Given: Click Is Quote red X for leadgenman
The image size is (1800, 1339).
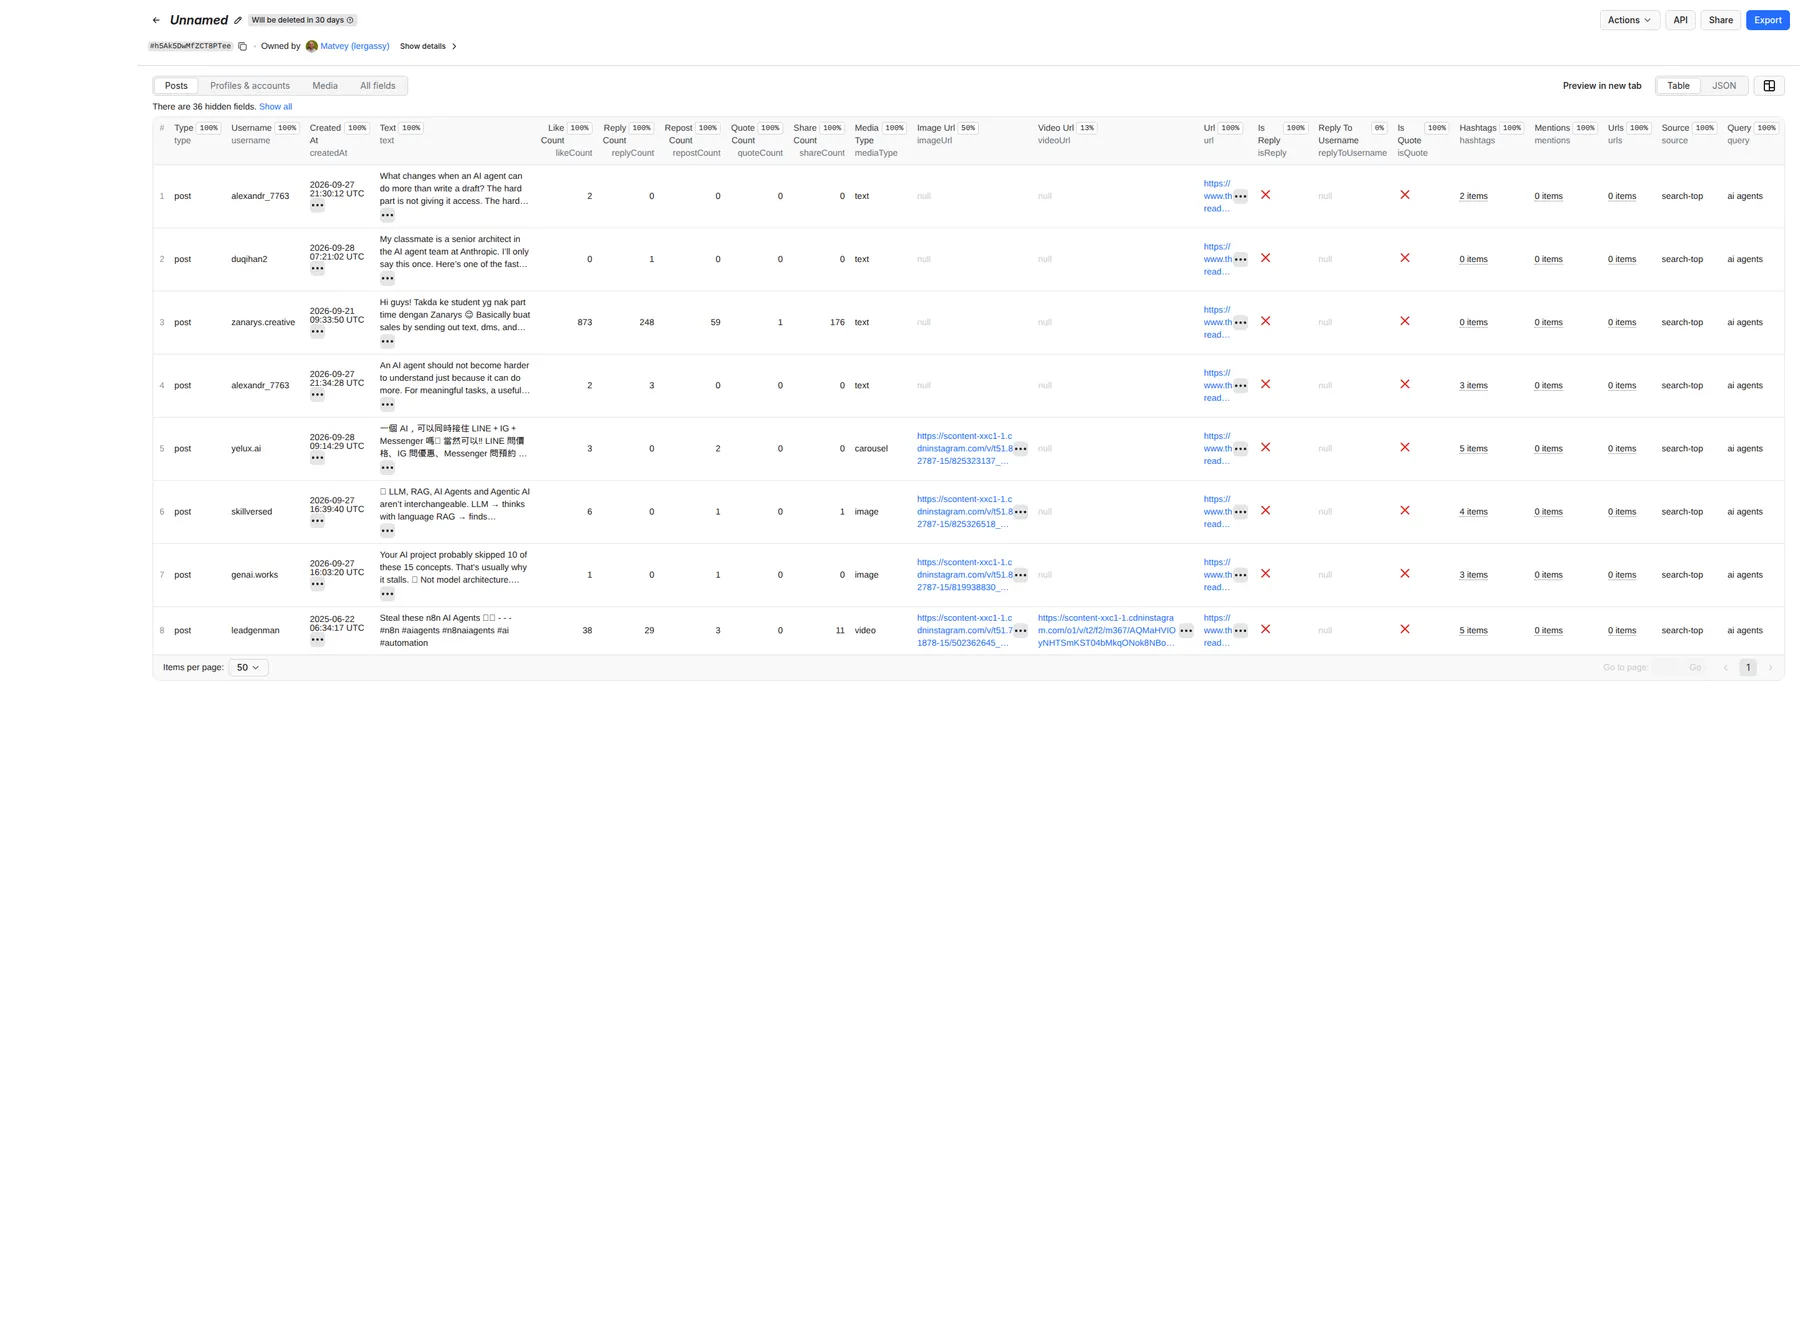Looking at the screenshot, I should pos(1405,629).
